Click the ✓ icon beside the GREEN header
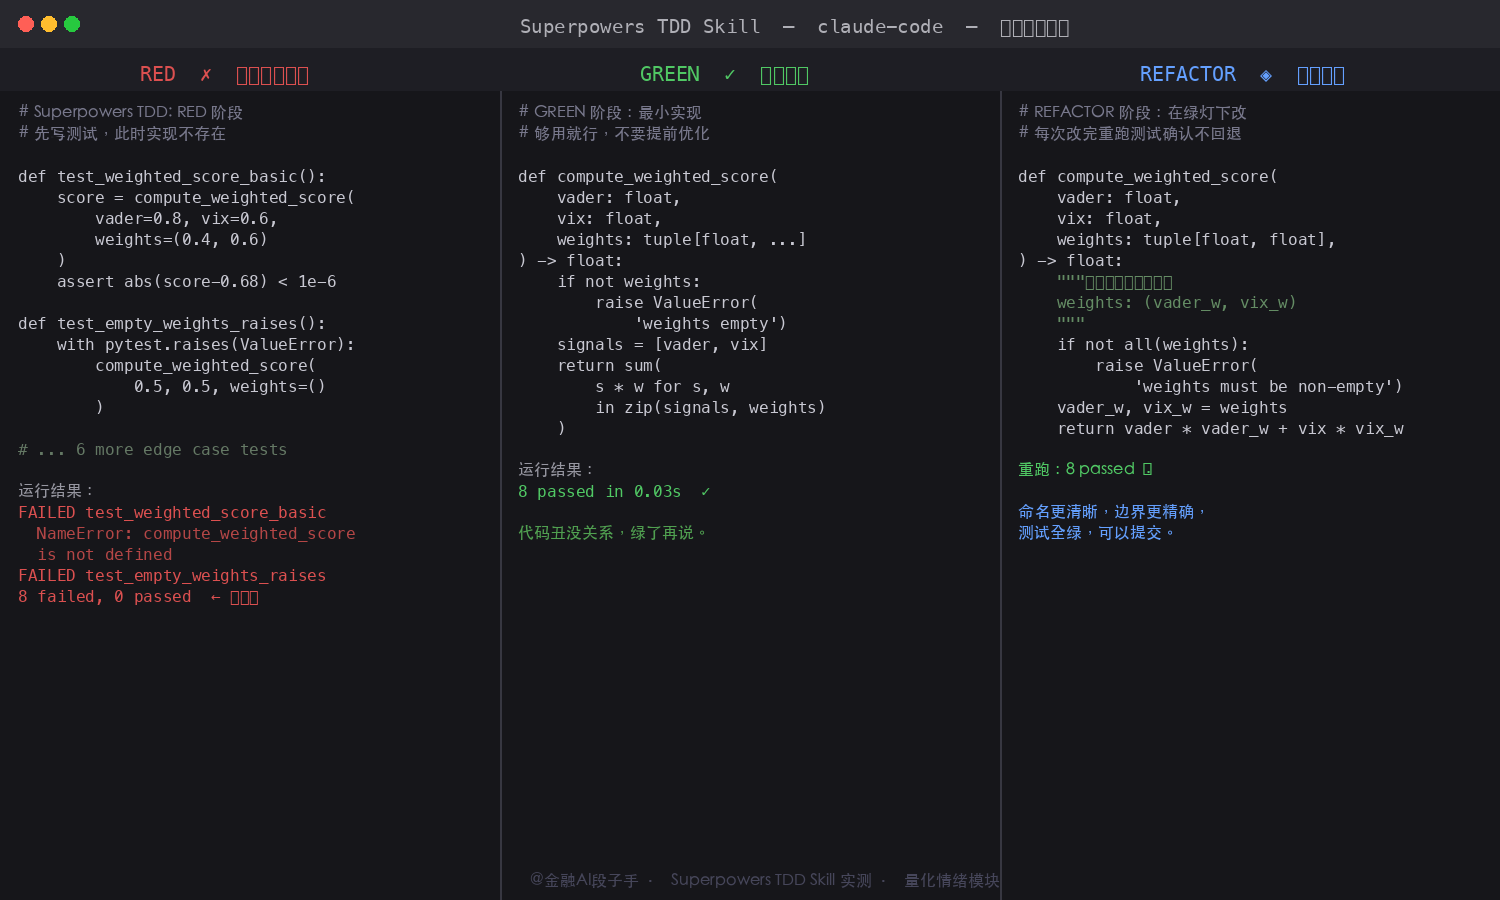 730,75
